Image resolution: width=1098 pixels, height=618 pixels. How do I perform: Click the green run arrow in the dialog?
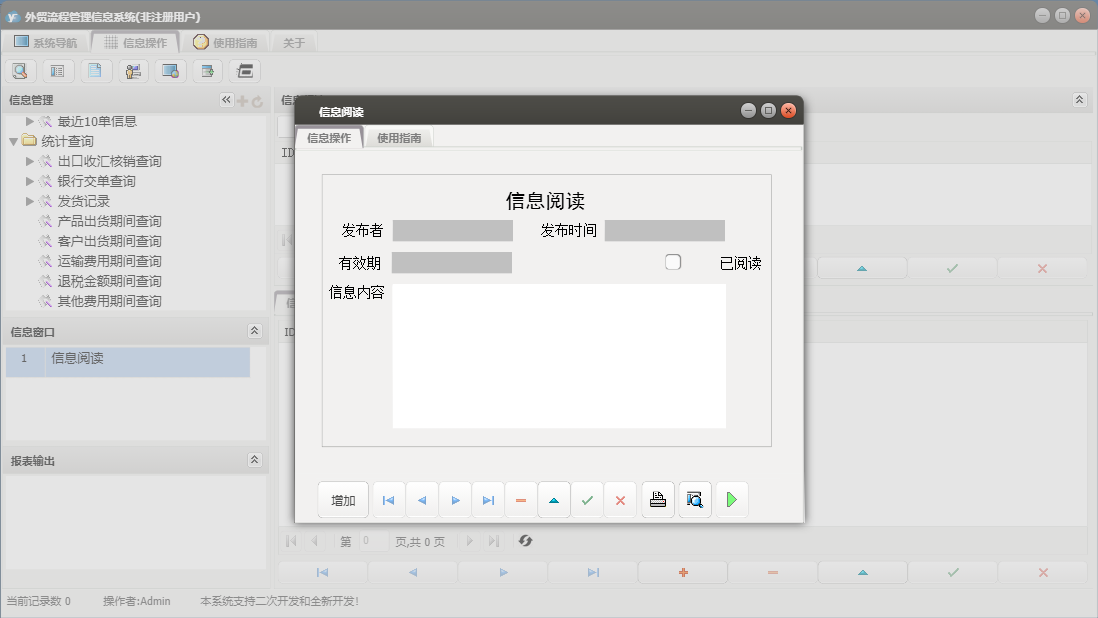click(x=731, y=499)
